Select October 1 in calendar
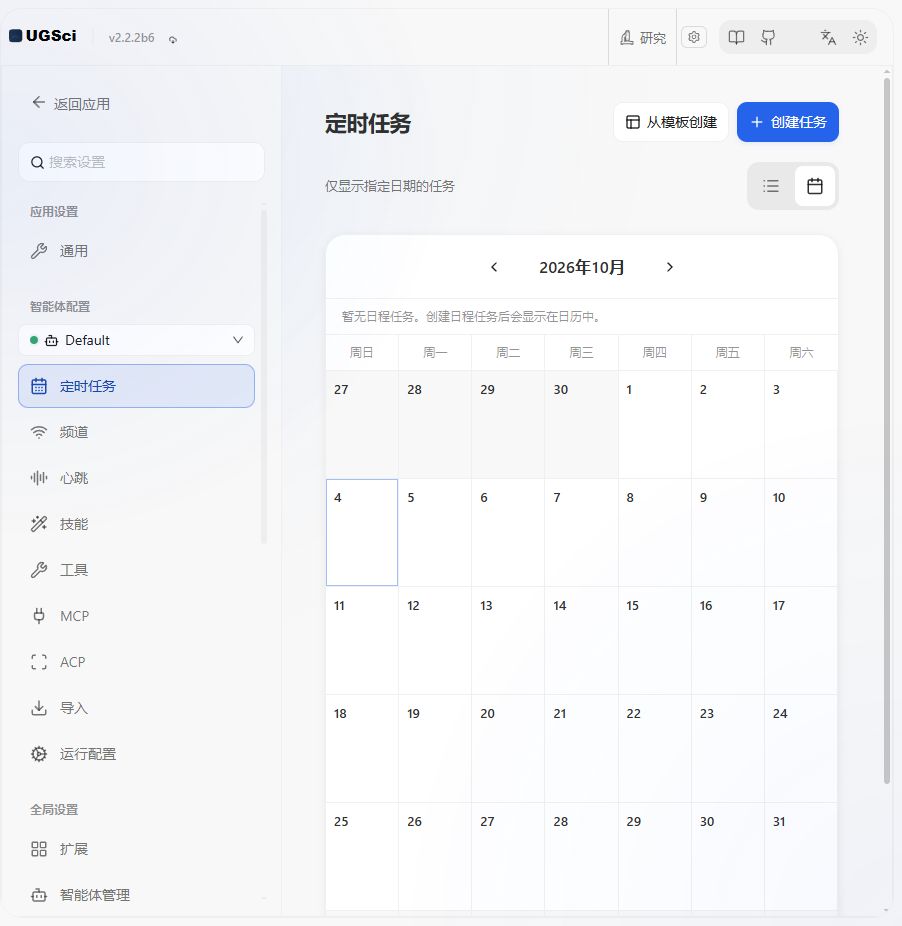902x926 pixels. (654, 425)
